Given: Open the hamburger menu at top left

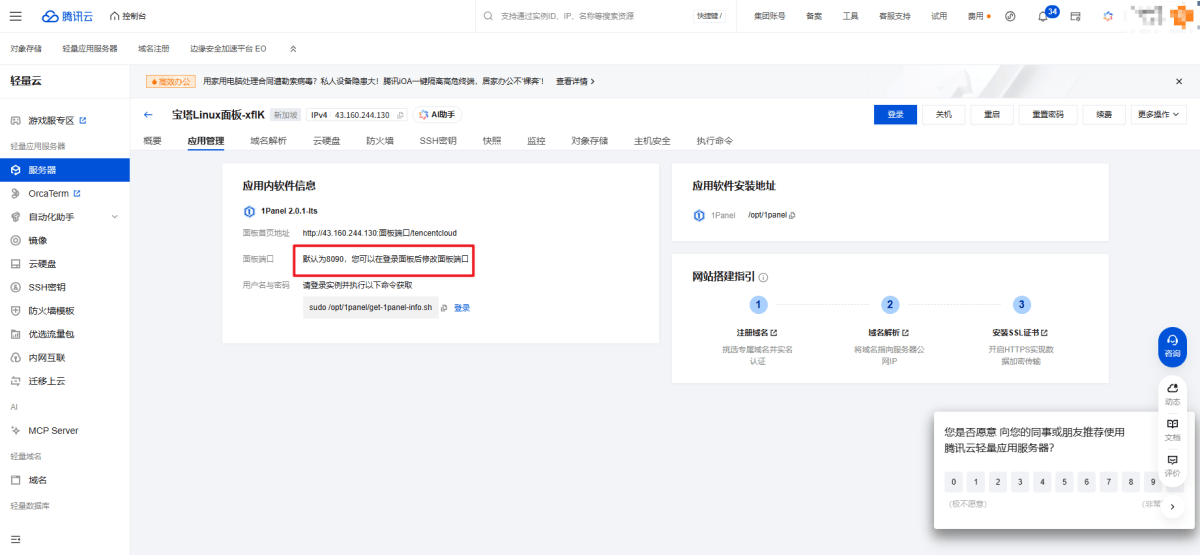Looking at the screenshot, I should point(16,16).
